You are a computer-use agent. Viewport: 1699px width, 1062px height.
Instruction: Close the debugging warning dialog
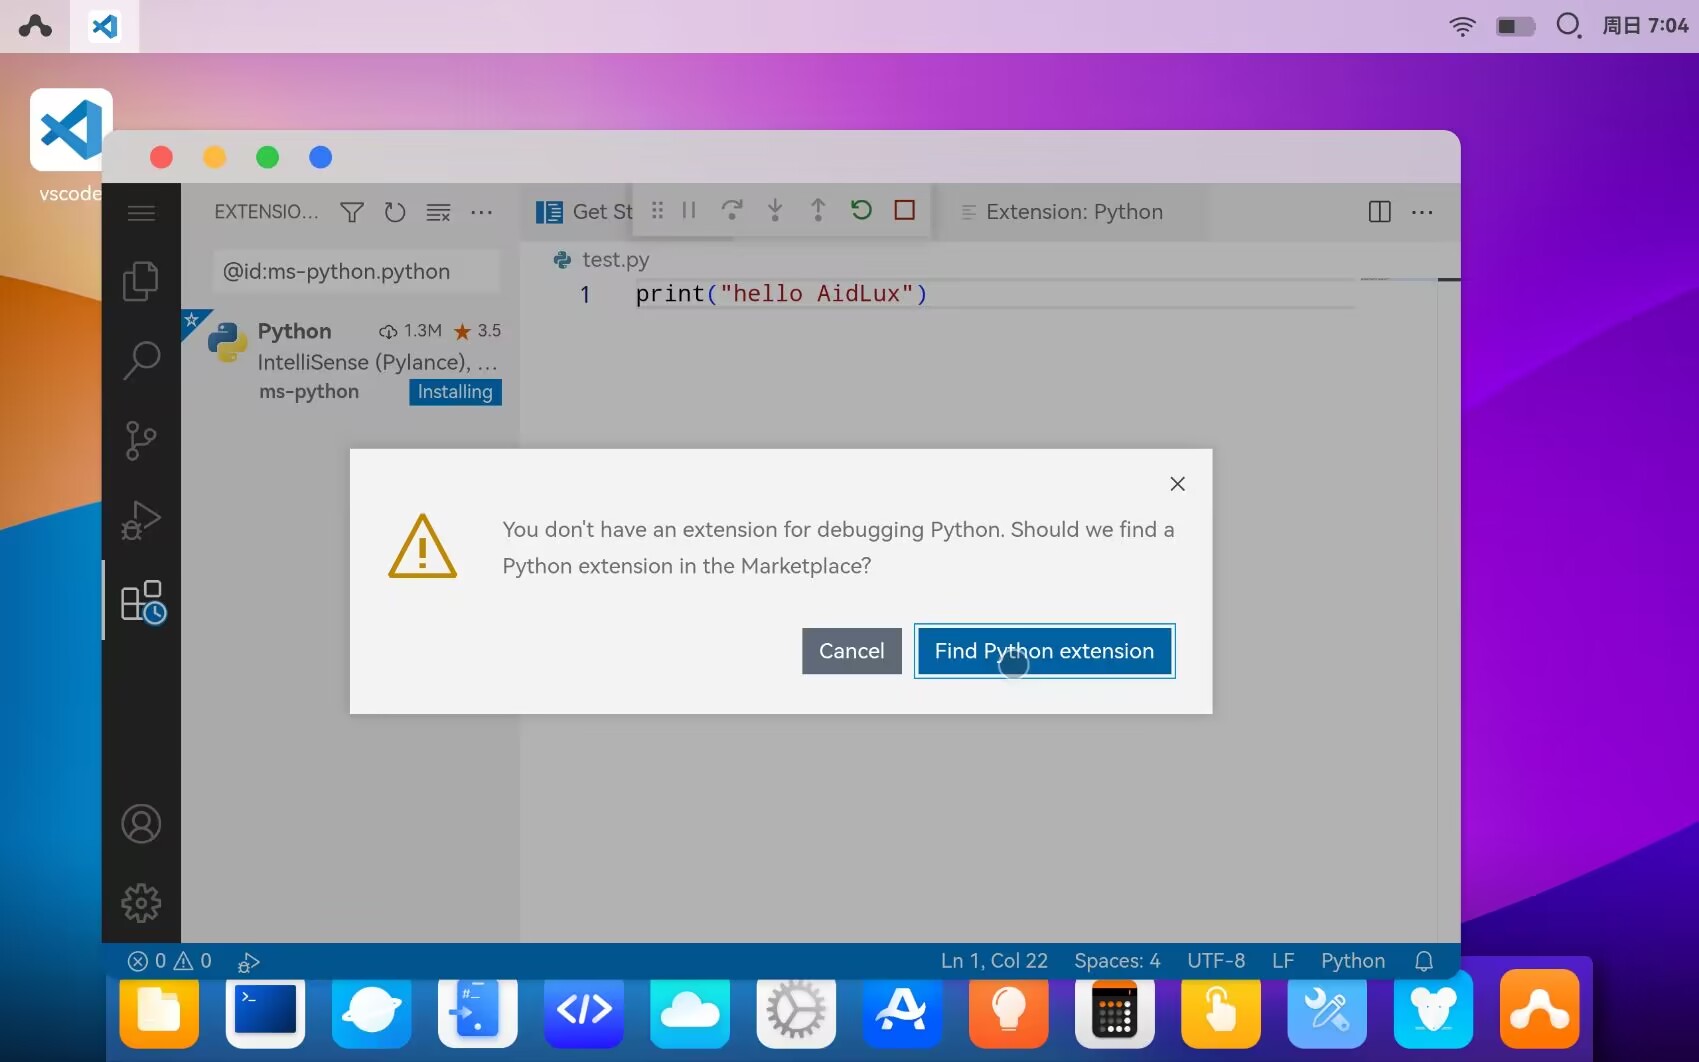[1177, 484]
